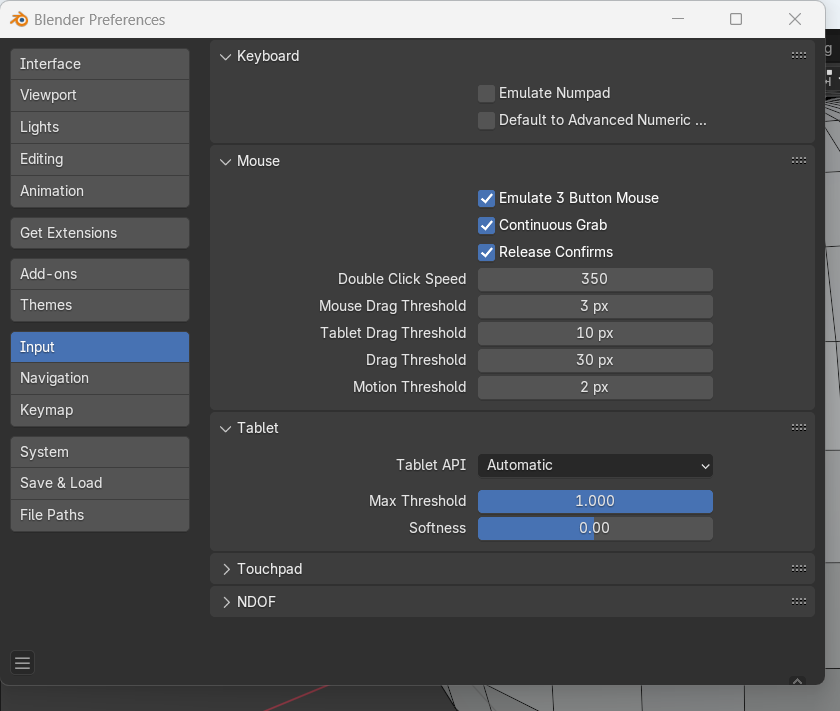Image resolution: width=840 pixels, height=711 pixels.
Task: Open the Tablet API dropdown
Action: (x=595, y=465)
